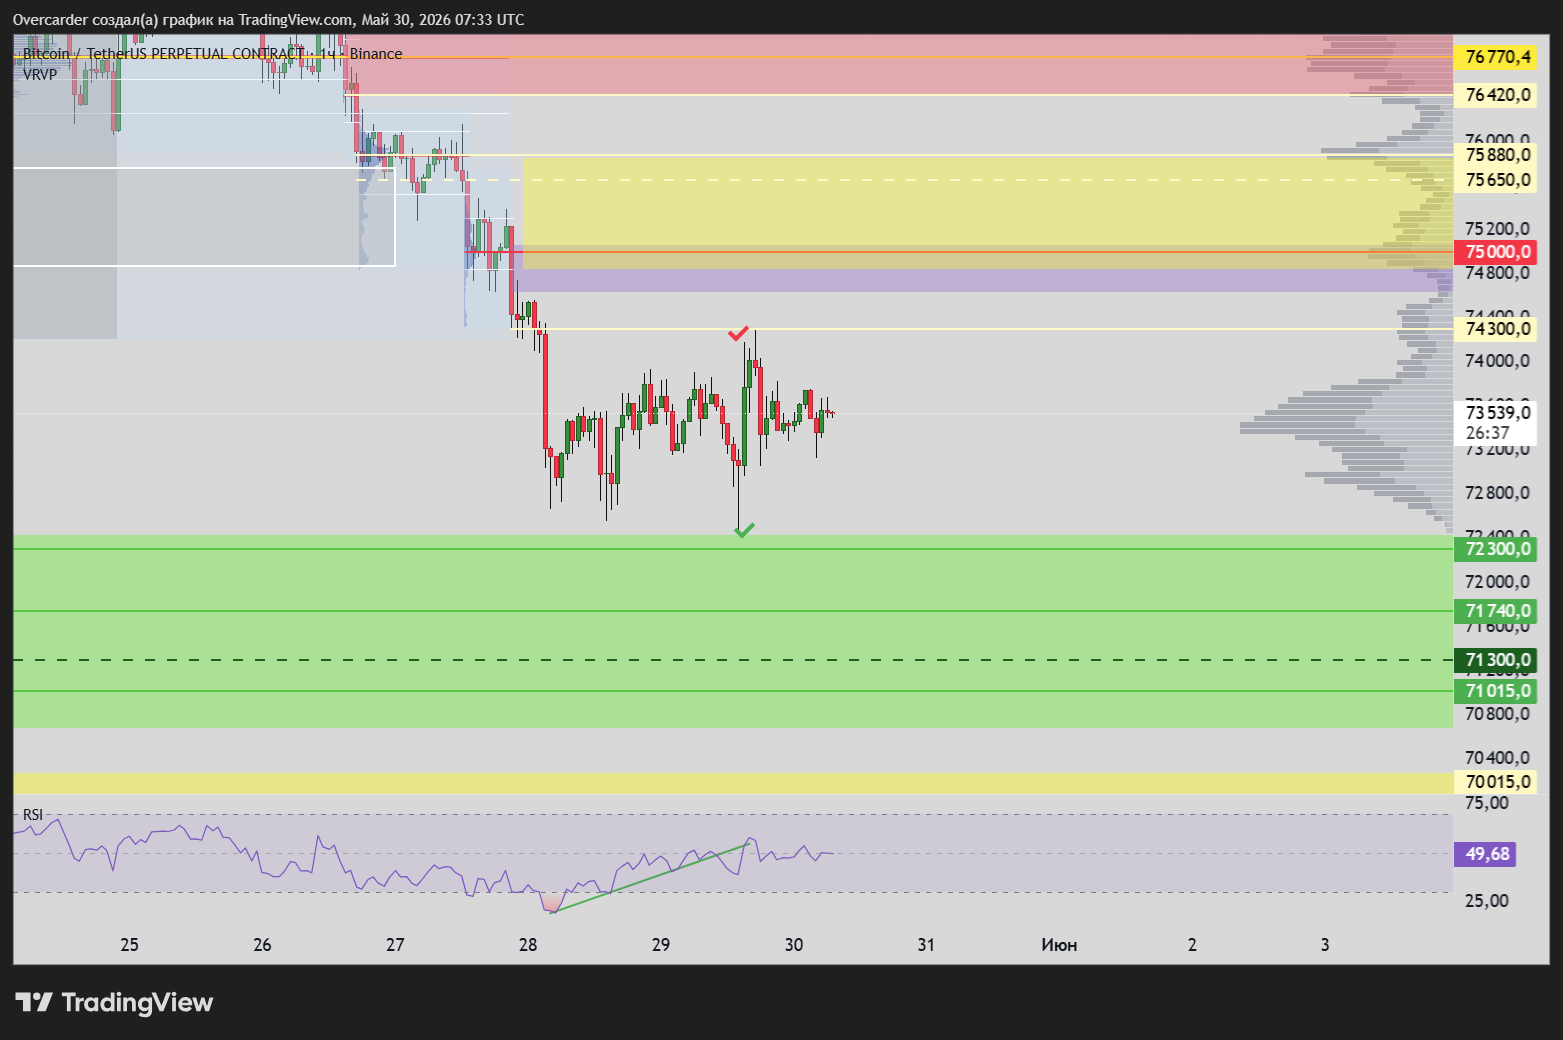The width and height of the screenshot is (1563, 1040).
Task: Click date 30 on the time axis
Action: point(794,945)
